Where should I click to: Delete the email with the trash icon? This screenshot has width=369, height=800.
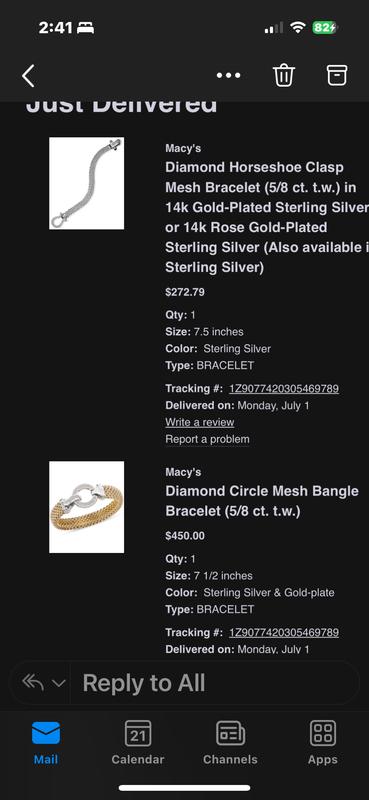click(284, 76)
